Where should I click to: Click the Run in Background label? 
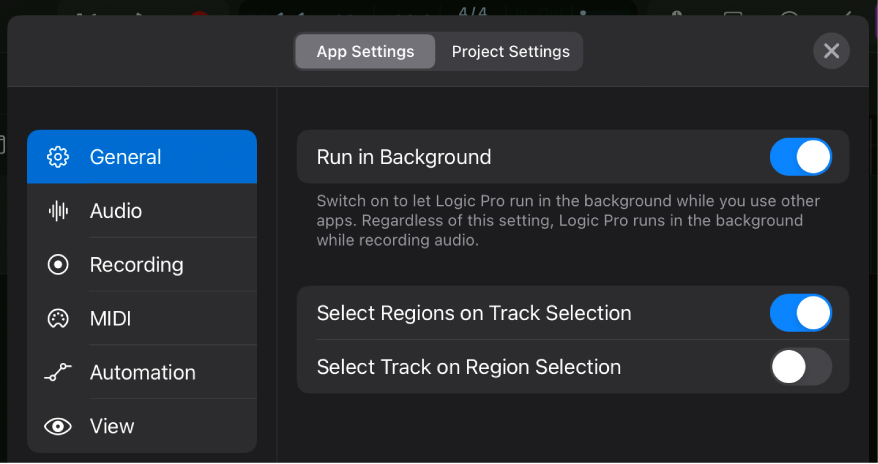pyautogui.click(x=404, y=157)
